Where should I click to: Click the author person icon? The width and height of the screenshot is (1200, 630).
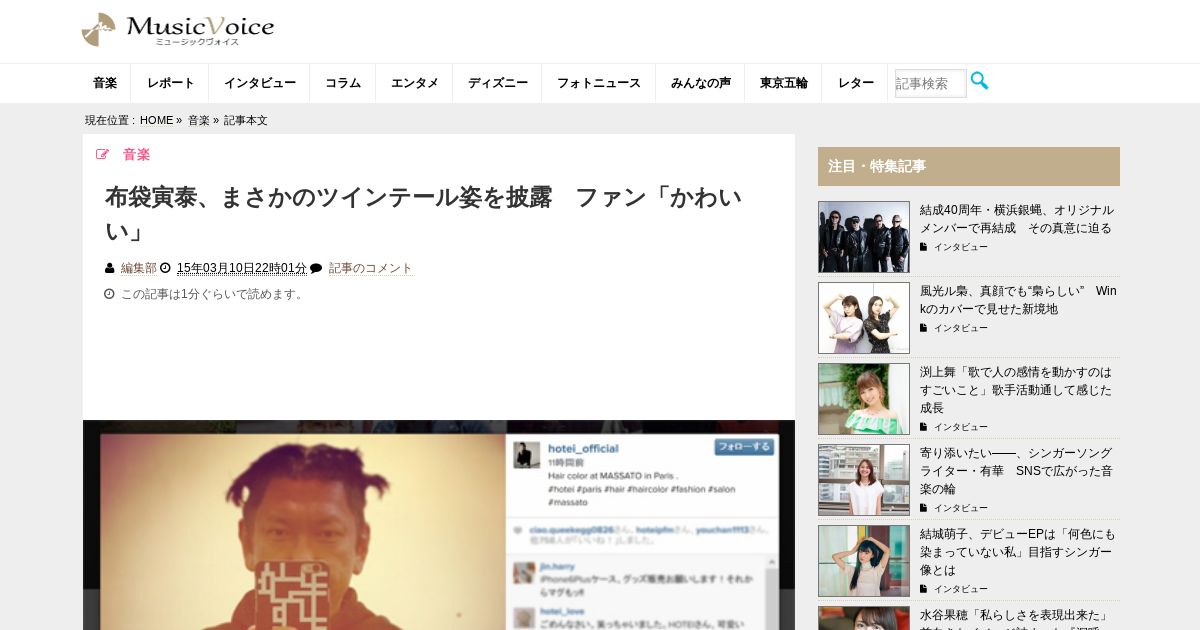pyautogui.click(x=110, y=268)
